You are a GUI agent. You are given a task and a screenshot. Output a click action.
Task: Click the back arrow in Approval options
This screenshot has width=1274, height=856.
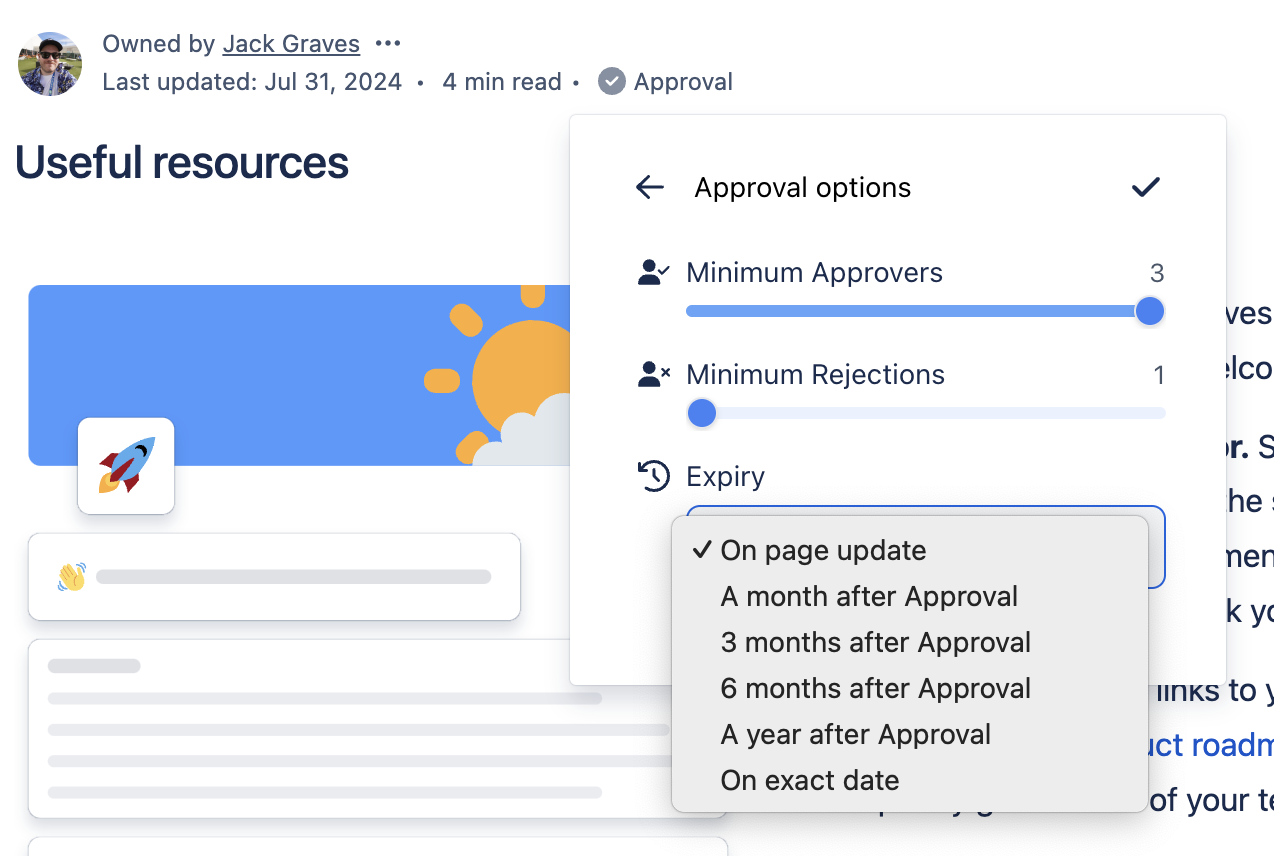(x=650, y=187)
